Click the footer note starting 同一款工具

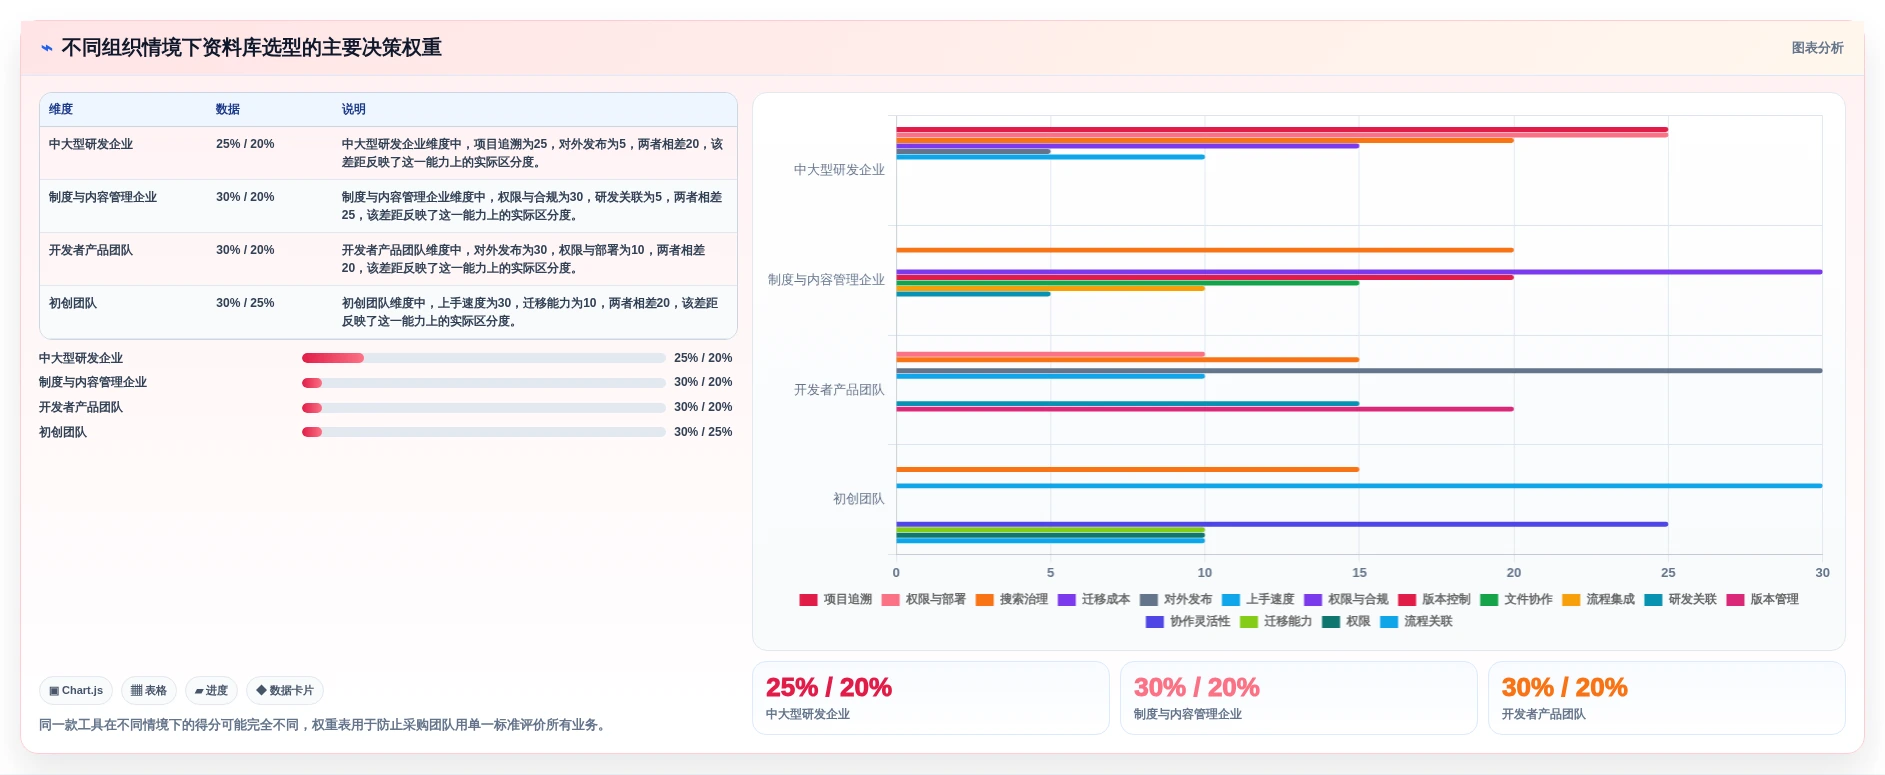pyautogui.click(x=324, y=725)
